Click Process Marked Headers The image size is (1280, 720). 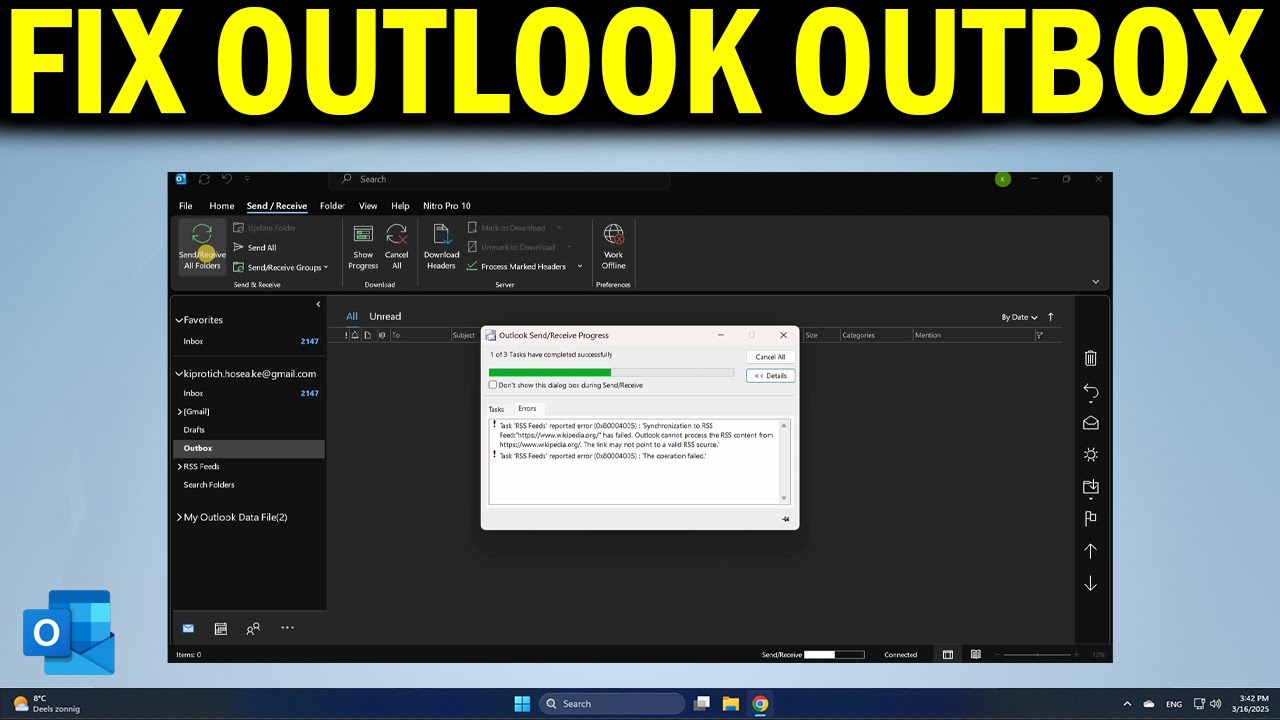click(x=523, y=267)
